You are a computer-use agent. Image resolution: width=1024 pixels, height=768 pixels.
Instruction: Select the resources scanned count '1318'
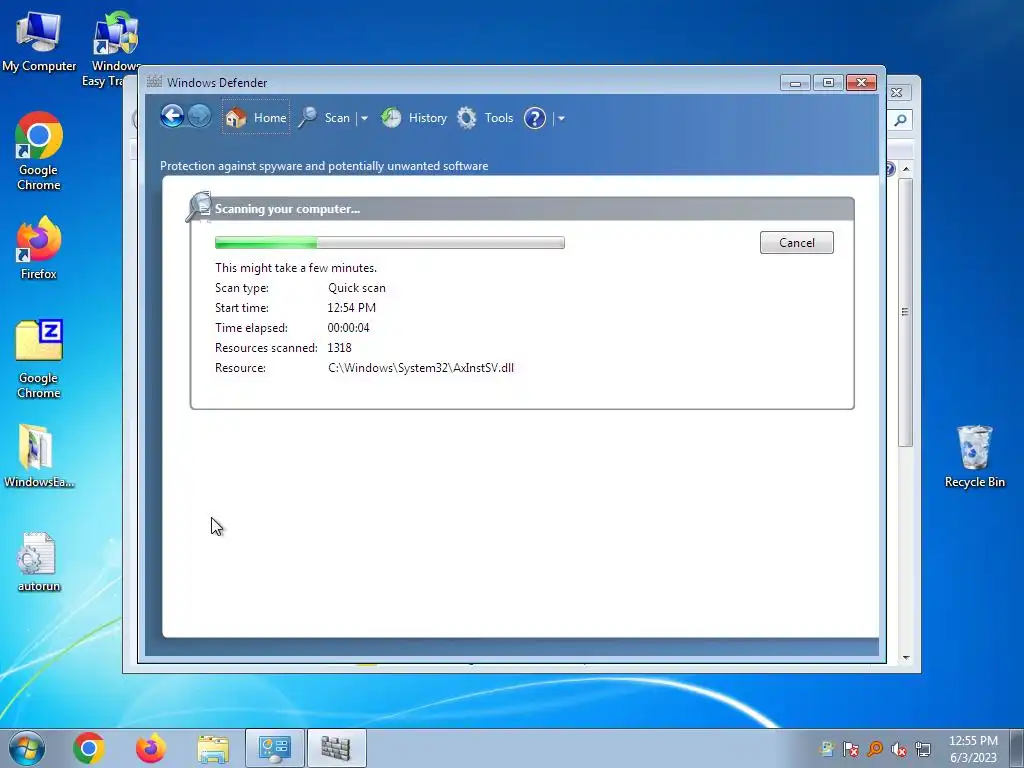coord(339,348)
